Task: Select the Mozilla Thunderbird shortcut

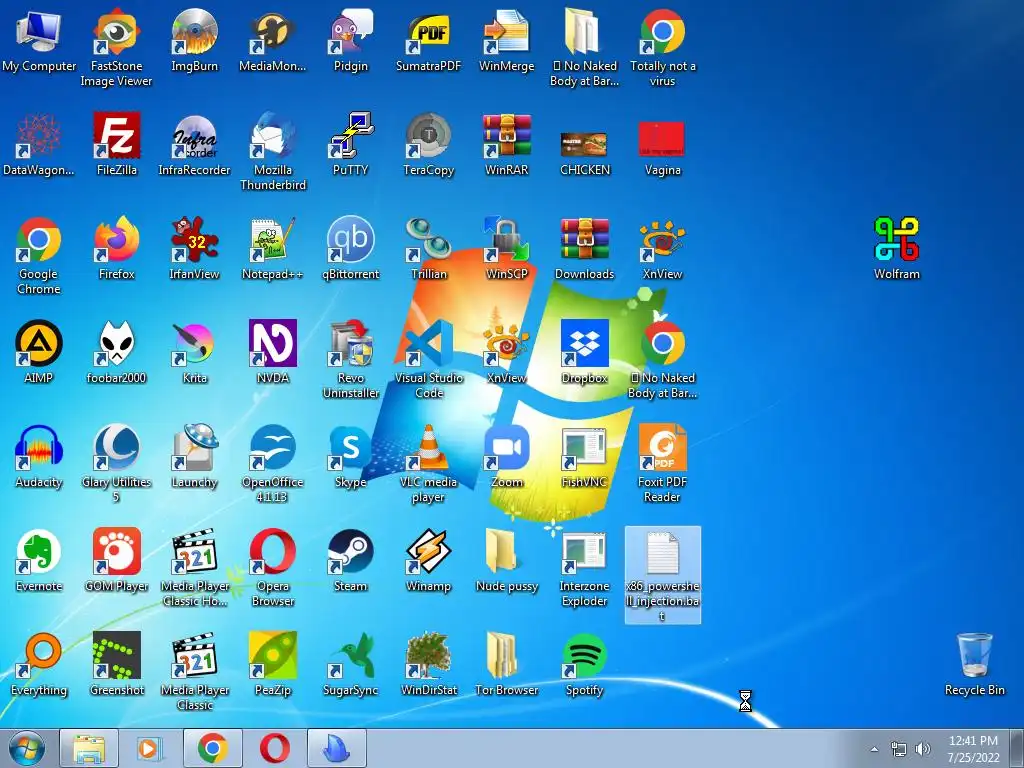Action: click(272, 152)
